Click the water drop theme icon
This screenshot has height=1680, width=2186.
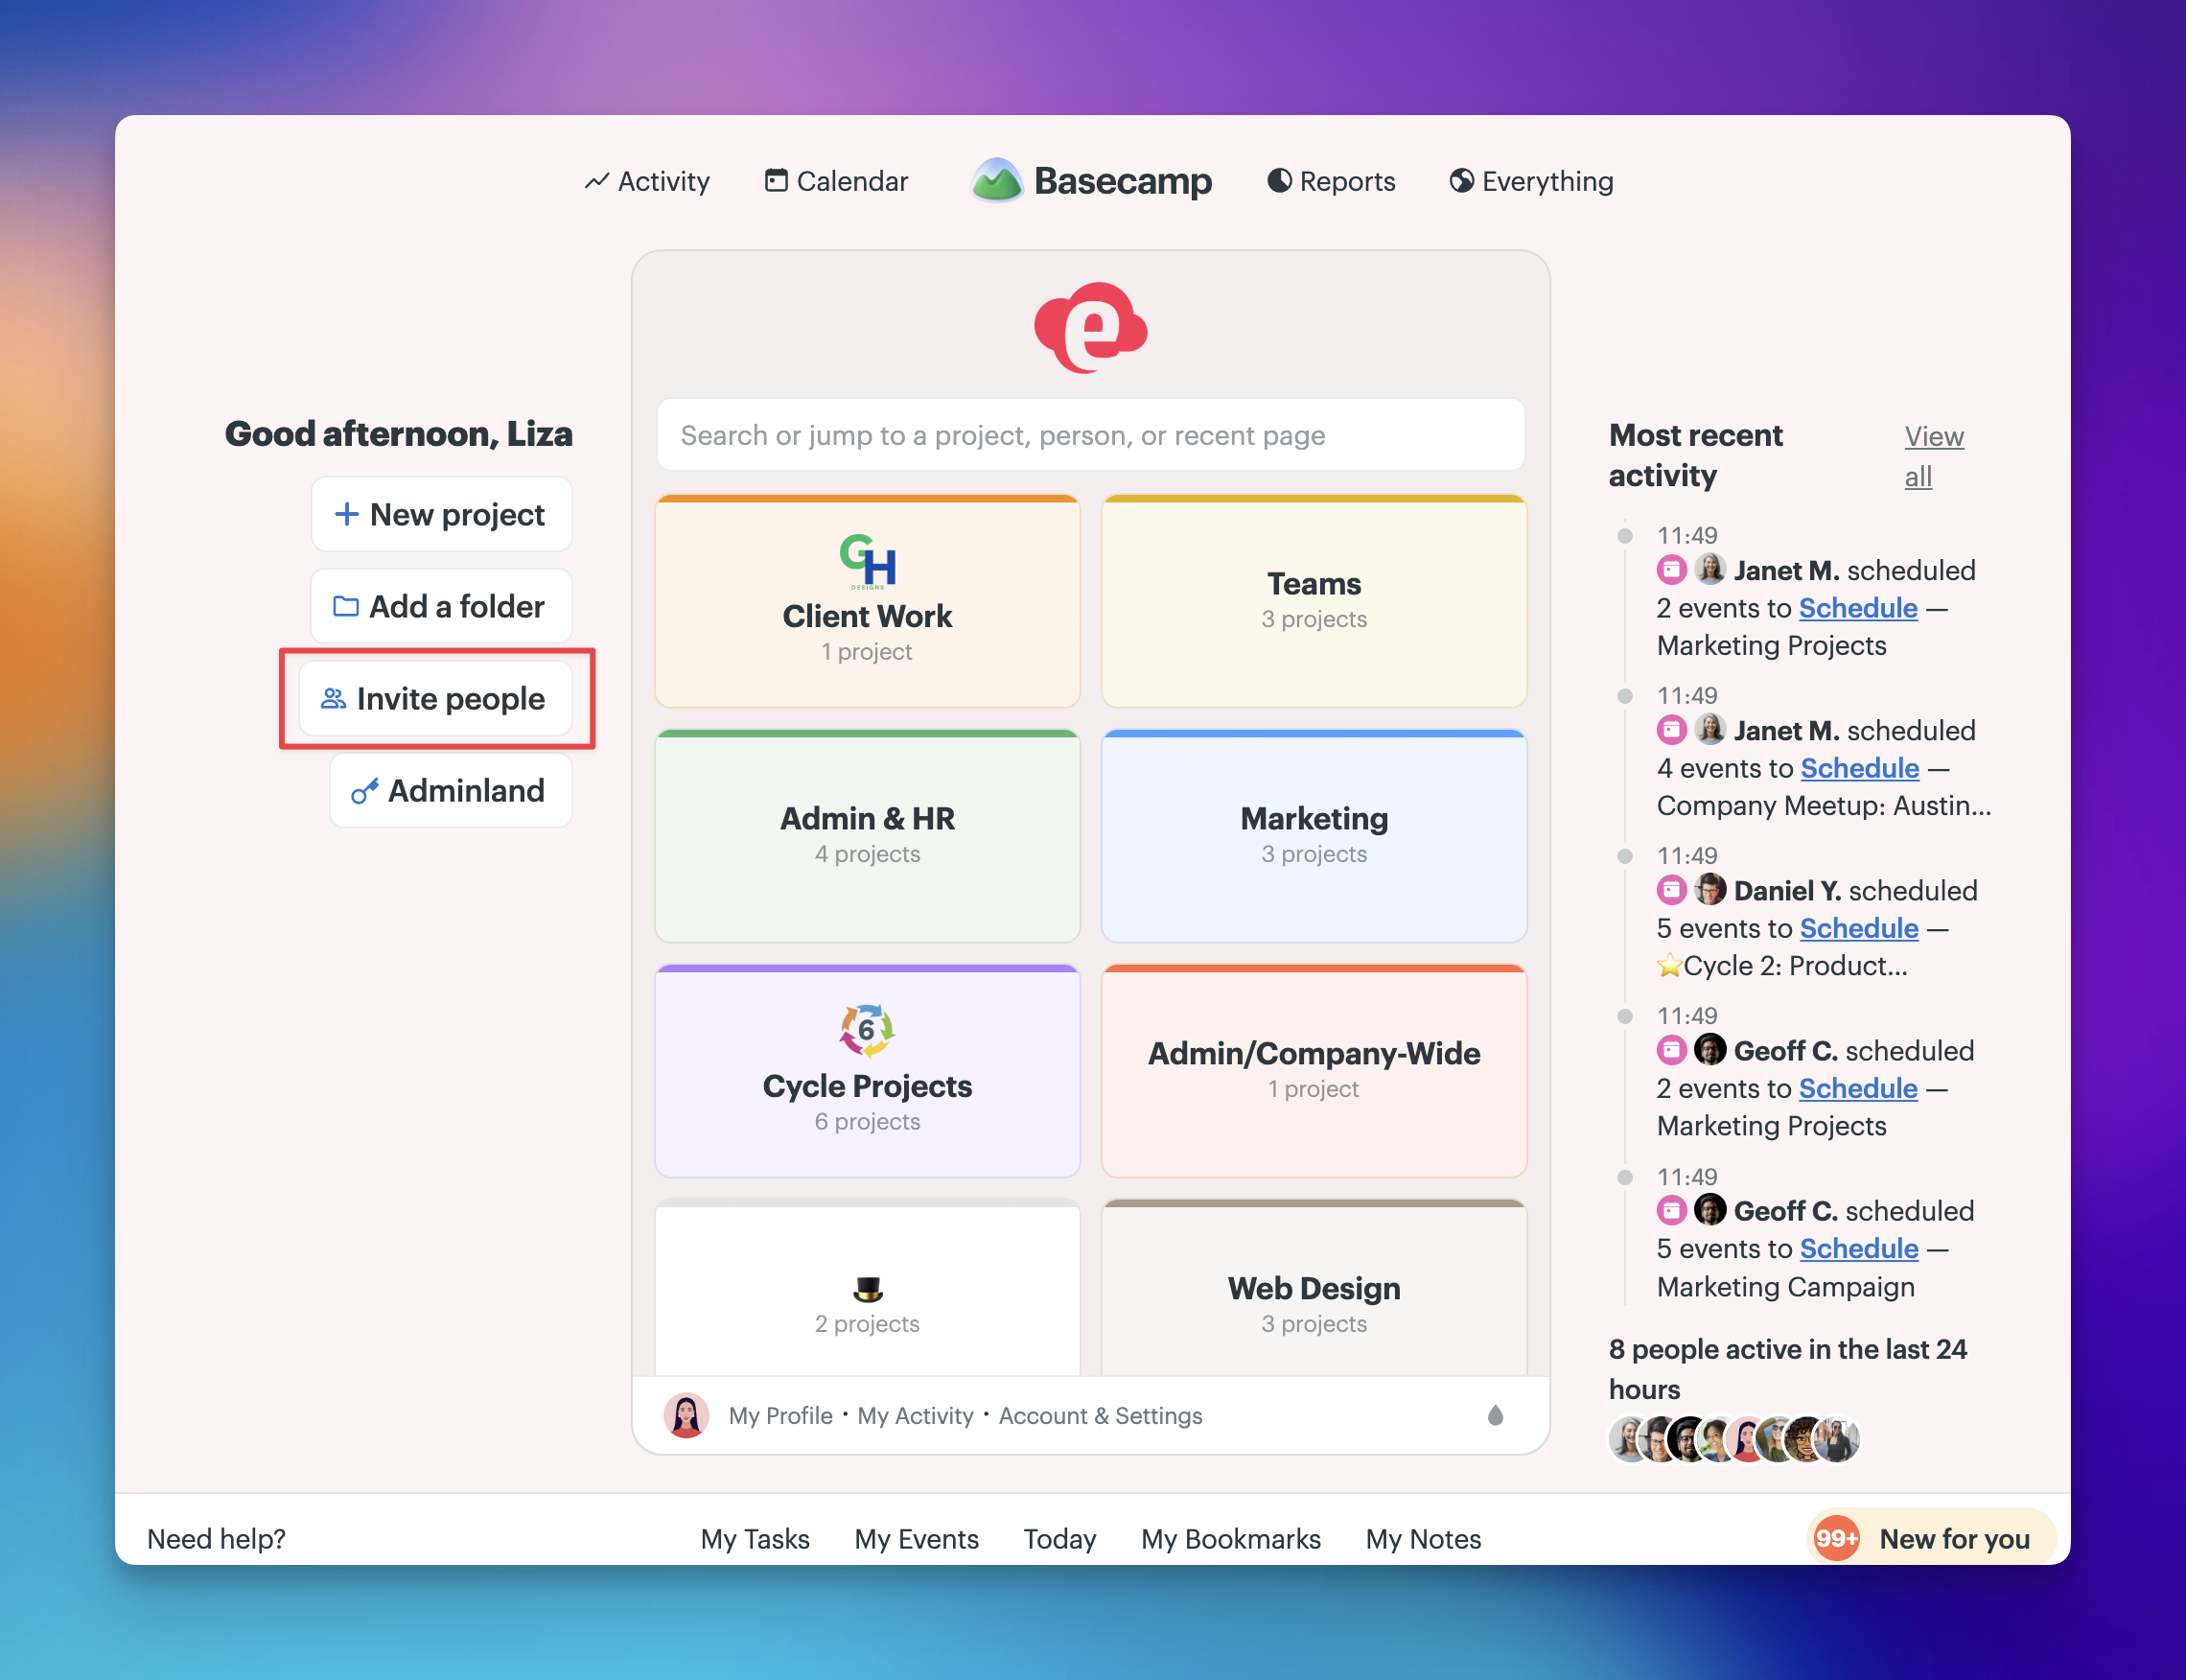coord(1495,1415)
